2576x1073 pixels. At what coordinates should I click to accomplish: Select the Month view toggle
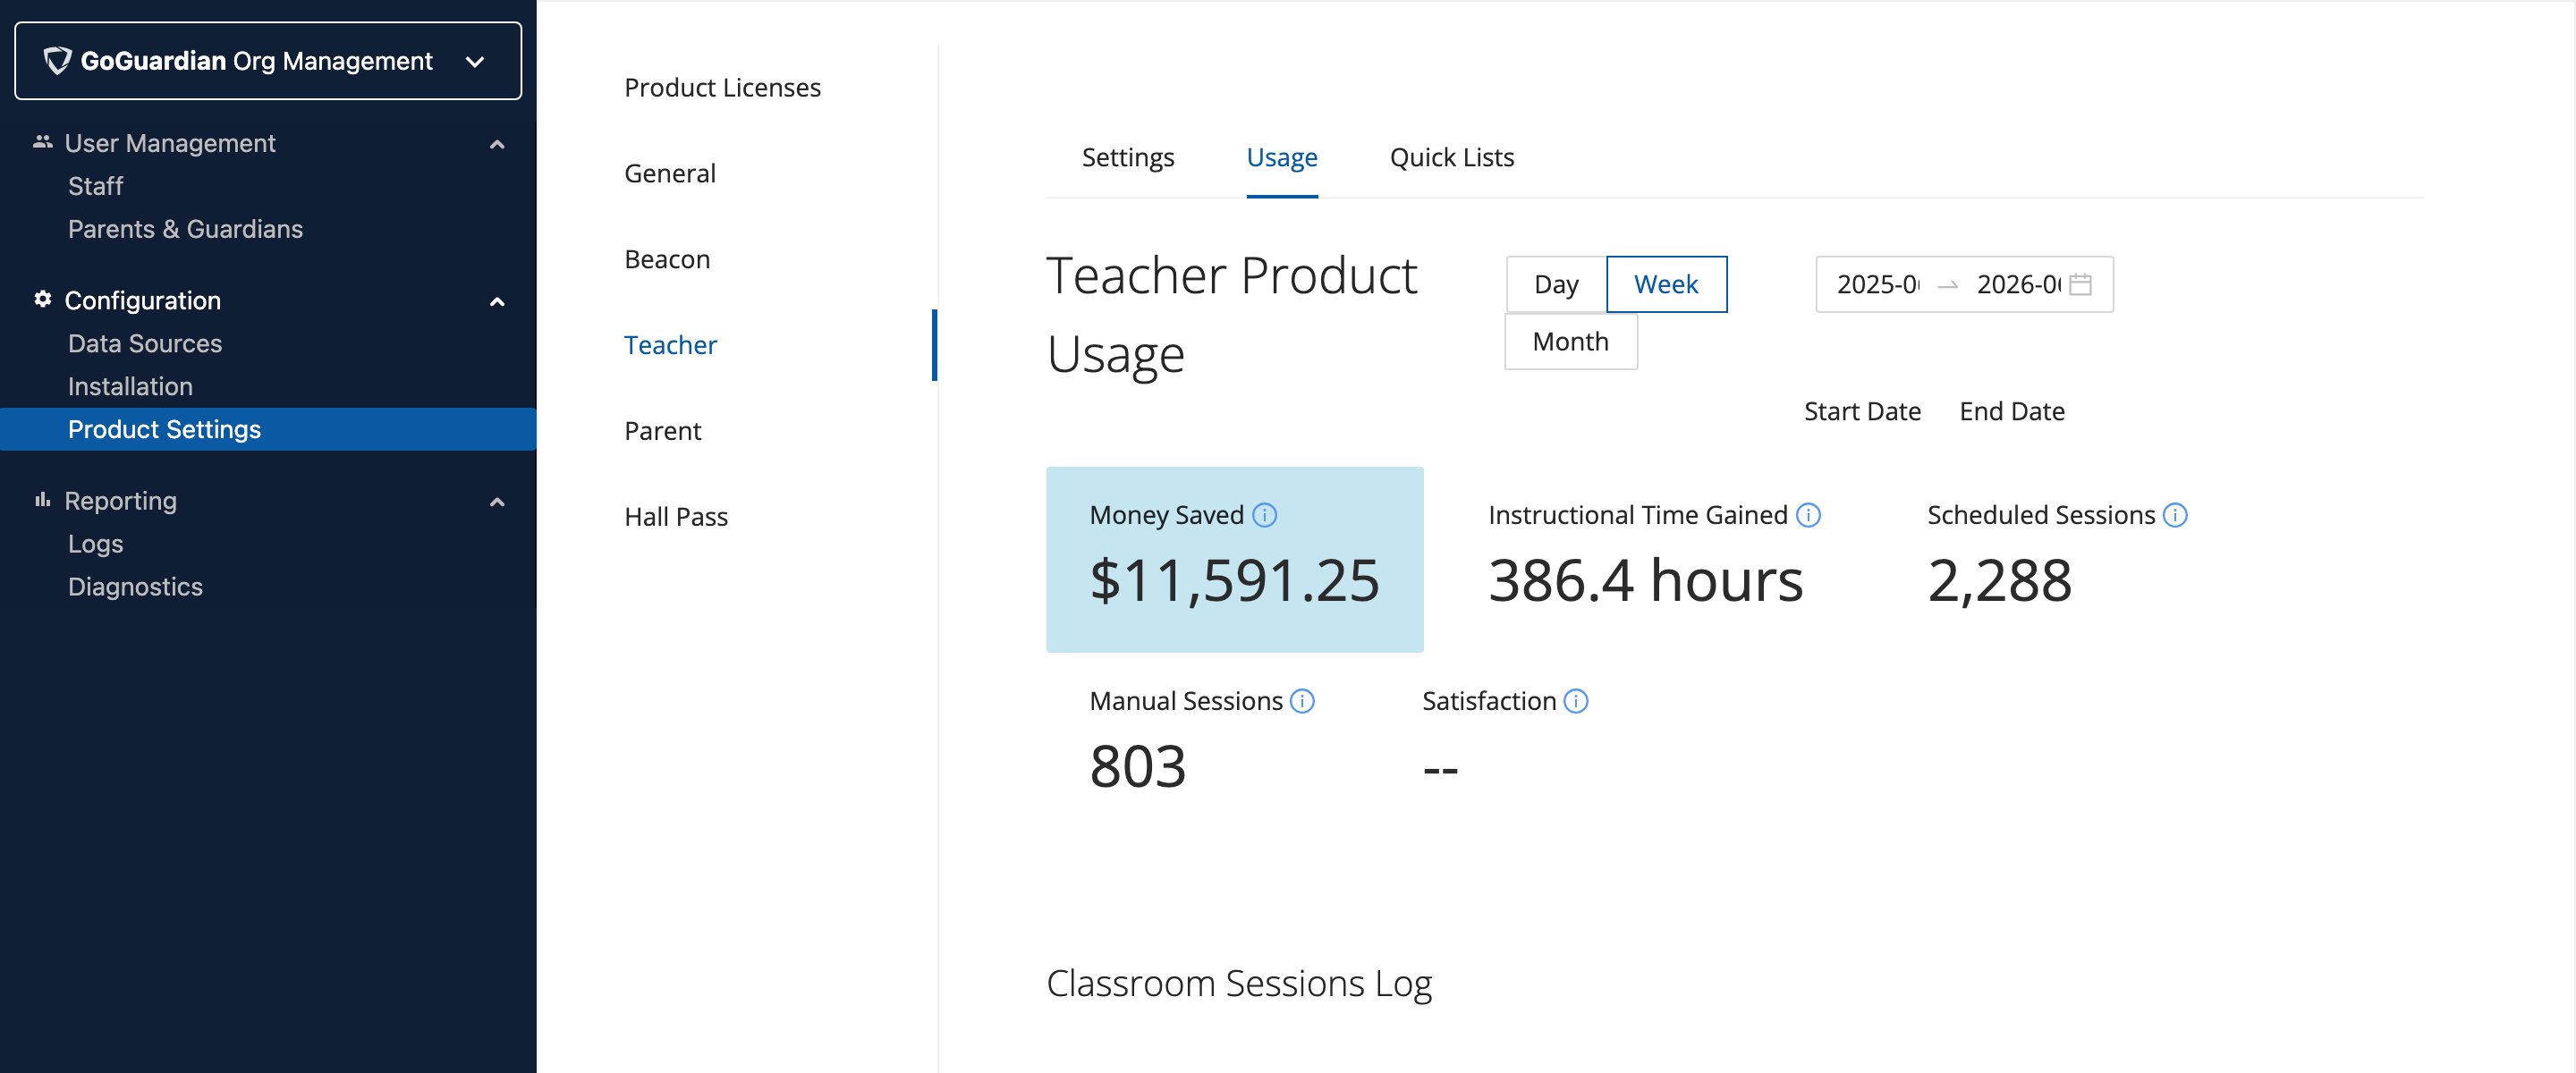(1571, 342)
